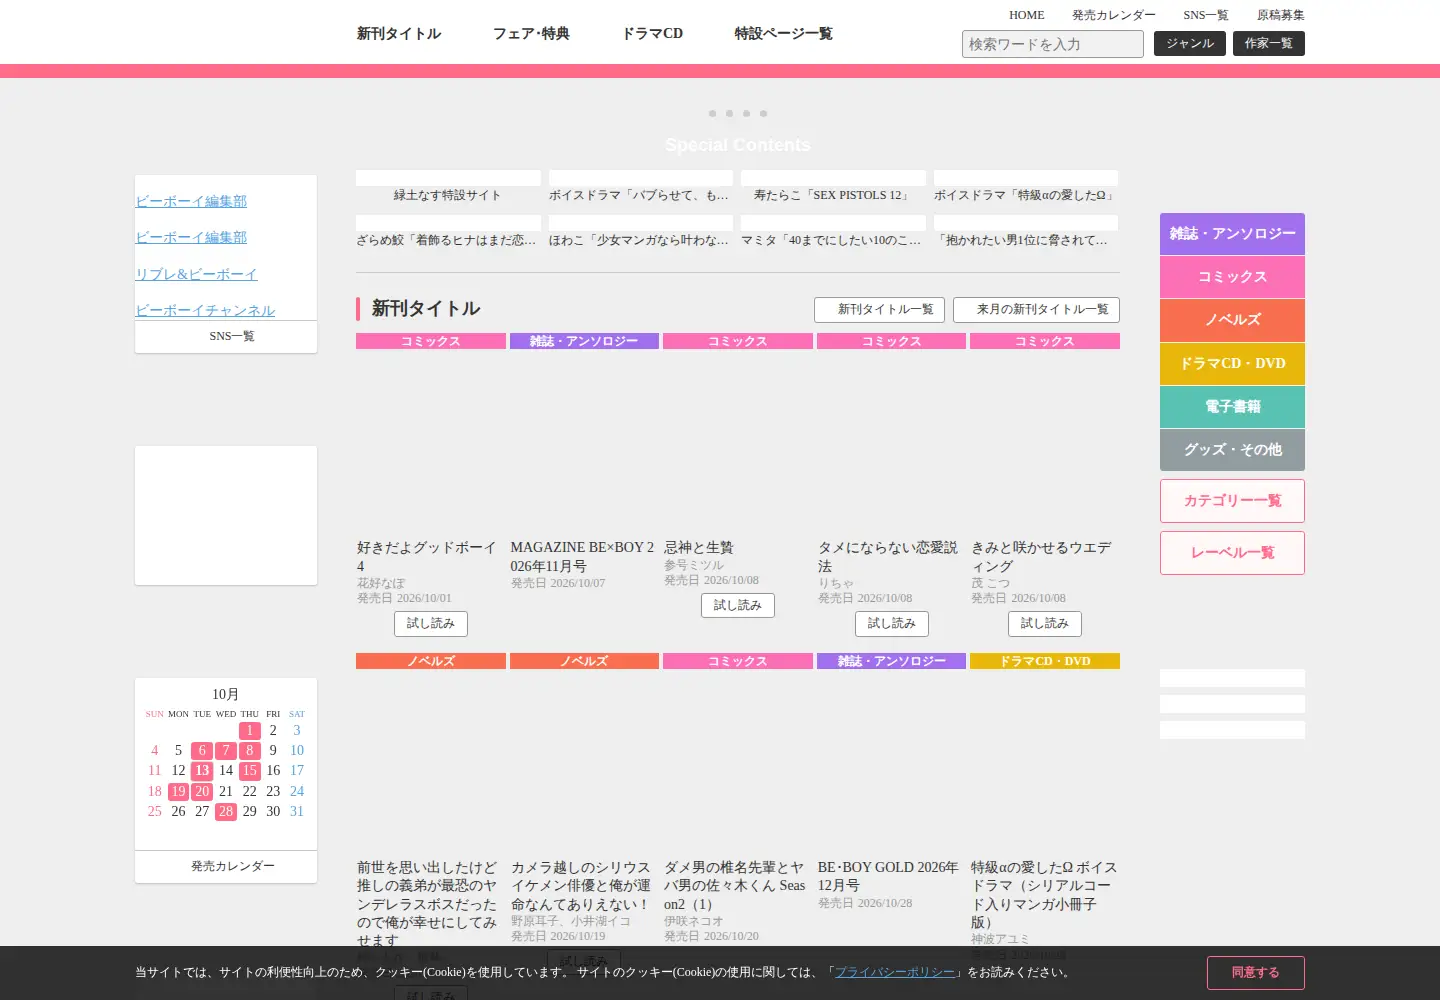Viewport: 1440px width, 1000px height.
Task: Click the 来月の新刊タイトル一覧 button
Action: 1036,310
